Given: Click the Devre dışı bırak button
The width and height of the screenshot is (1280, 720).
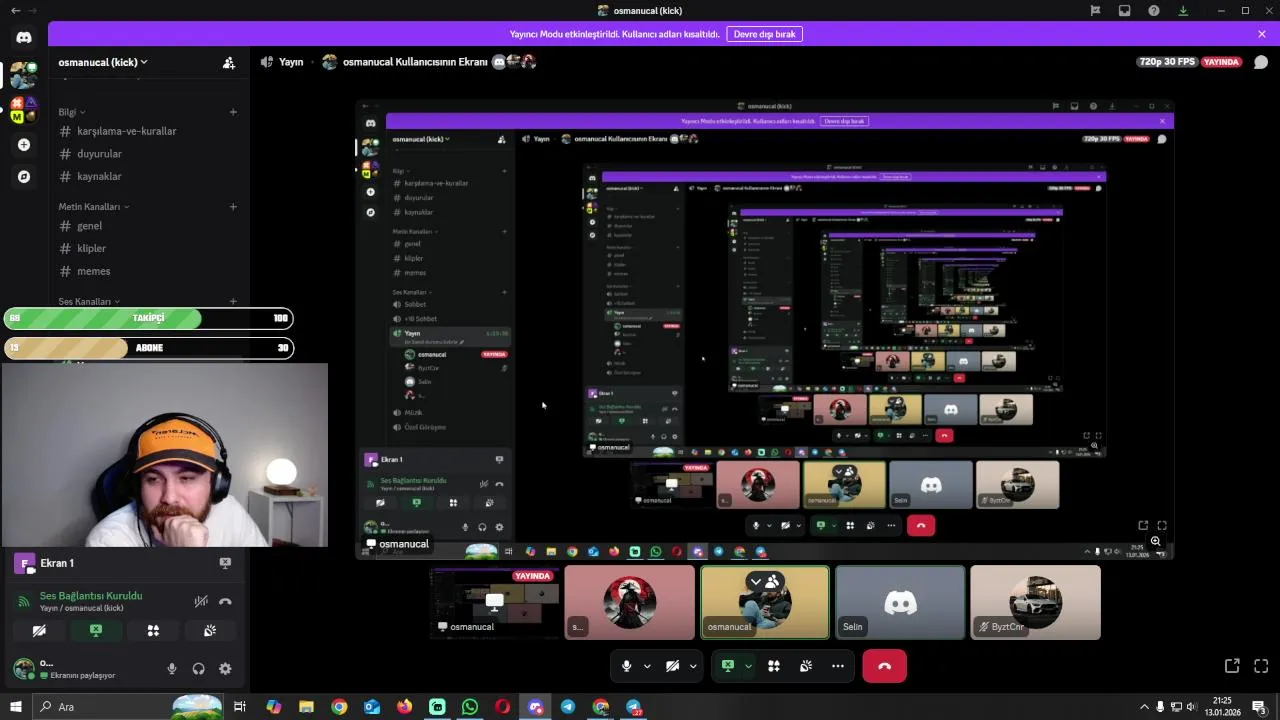Looking at the screenshot, I should 765,34.
